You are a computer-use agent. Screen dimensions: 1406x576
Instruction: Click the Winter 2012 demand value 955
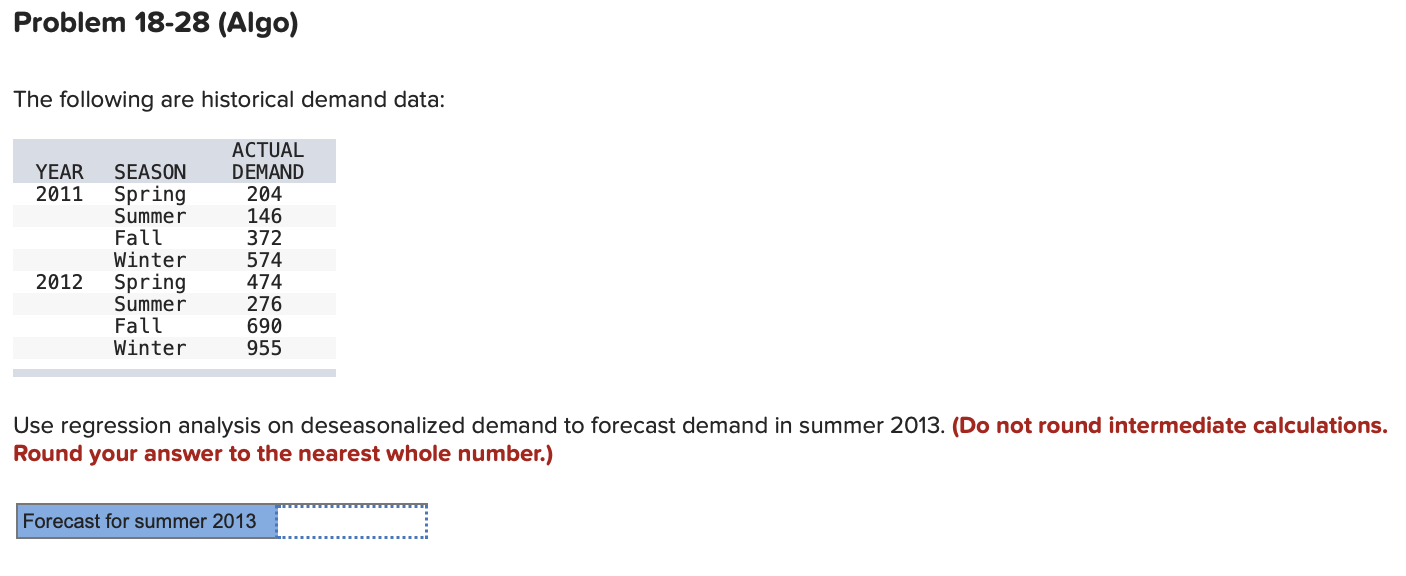pos(266,348)
